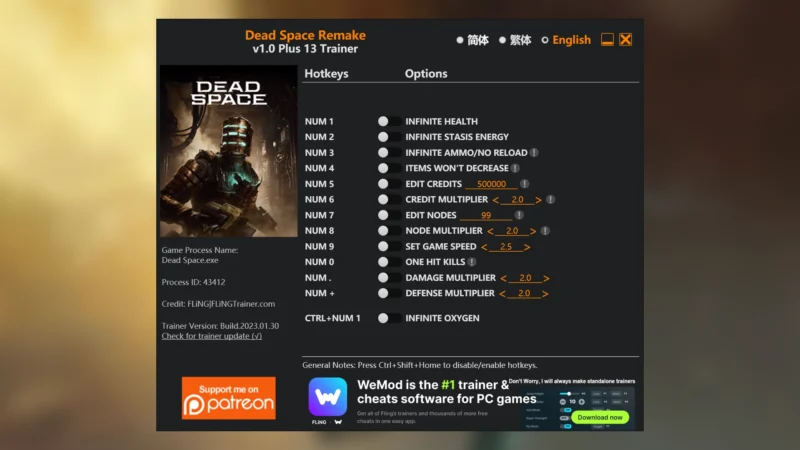Click the Edit Nodes value field 99
Viewport: 800px width, 450px height.
click(486, 215)
